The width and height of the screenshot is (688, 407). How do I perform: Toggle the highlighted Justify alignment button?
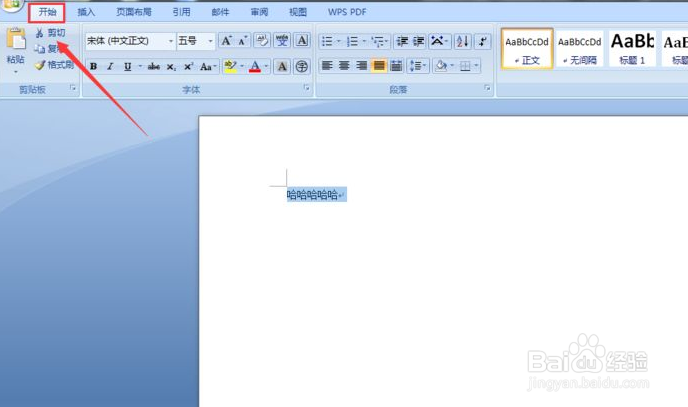tap(379, 66)
